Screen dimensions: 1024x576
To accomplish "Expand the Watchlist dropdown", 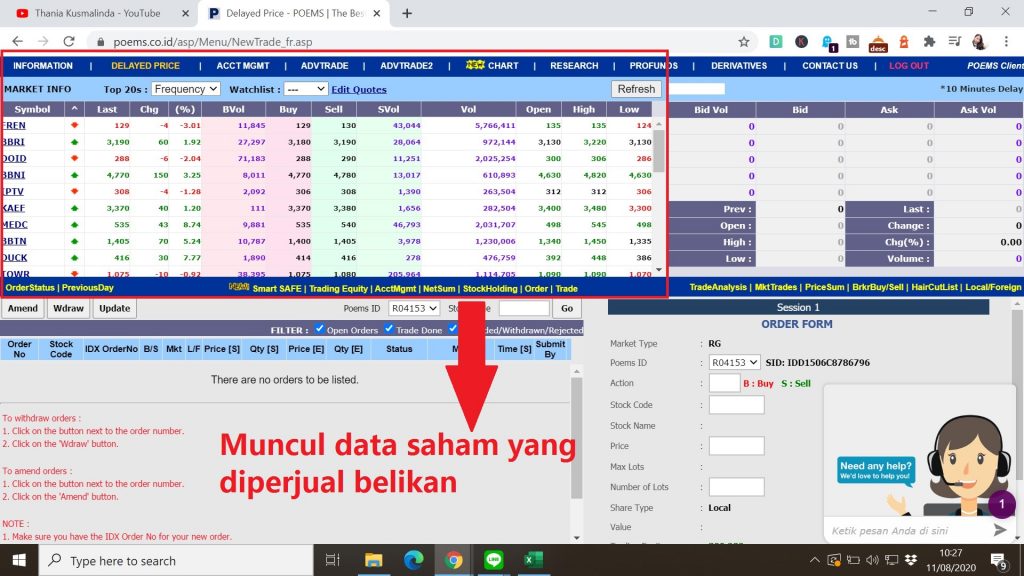I will (305, 89).
